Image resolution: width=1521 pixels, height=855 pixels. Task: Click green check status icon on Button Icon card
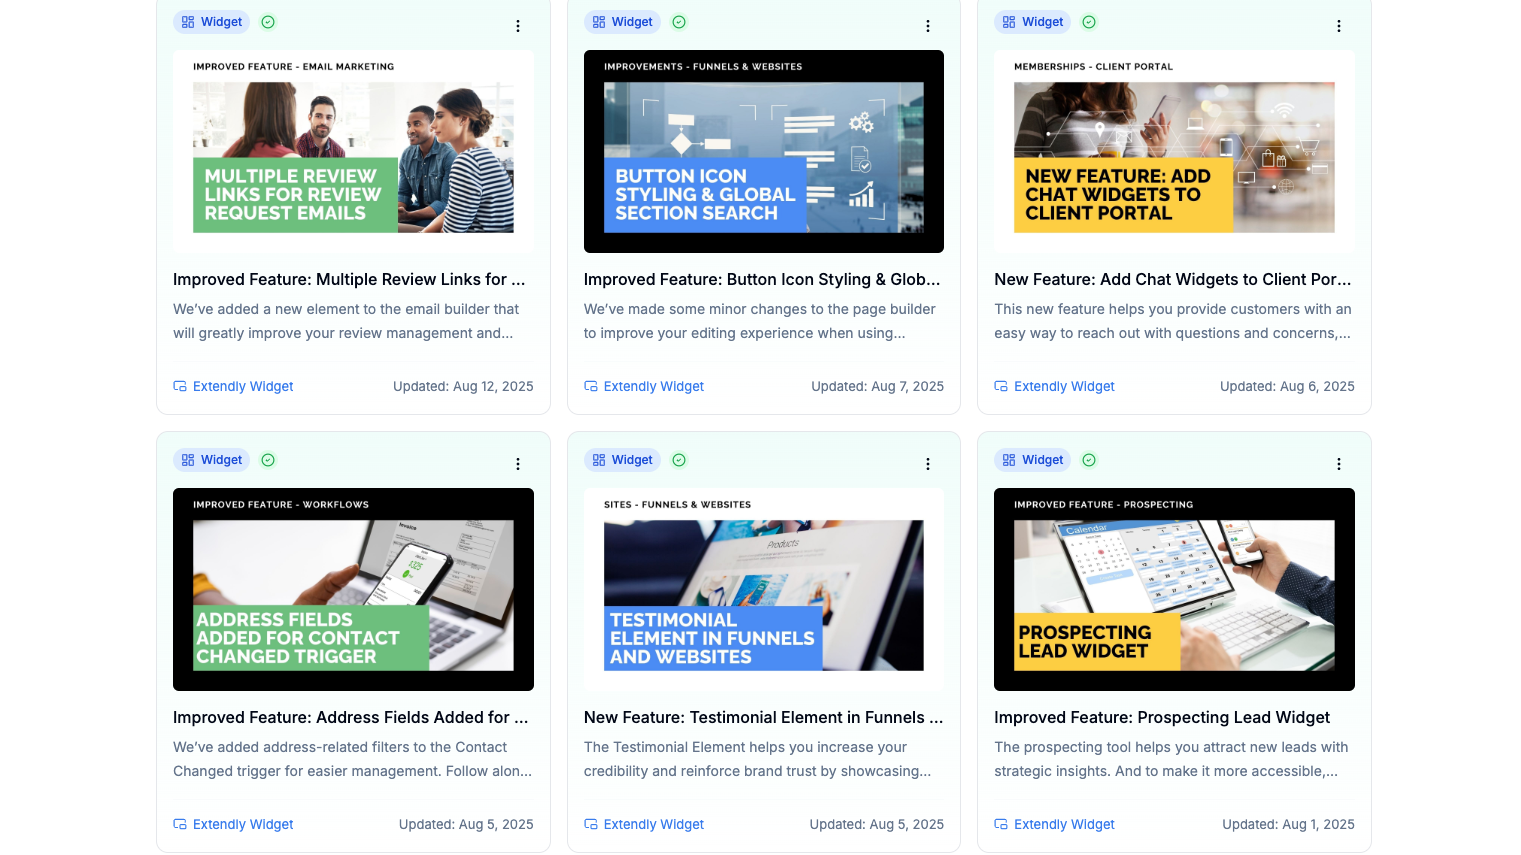679,22
